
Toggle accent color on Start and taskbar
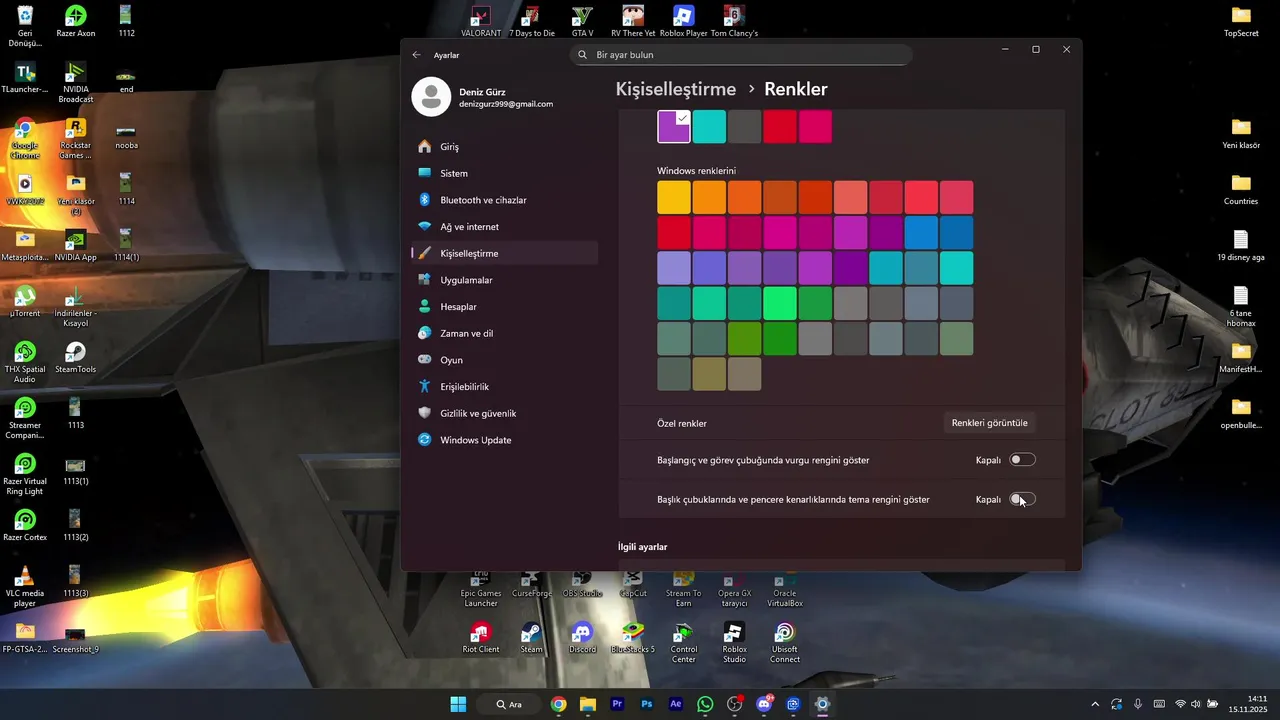(x=1022, y=460)
